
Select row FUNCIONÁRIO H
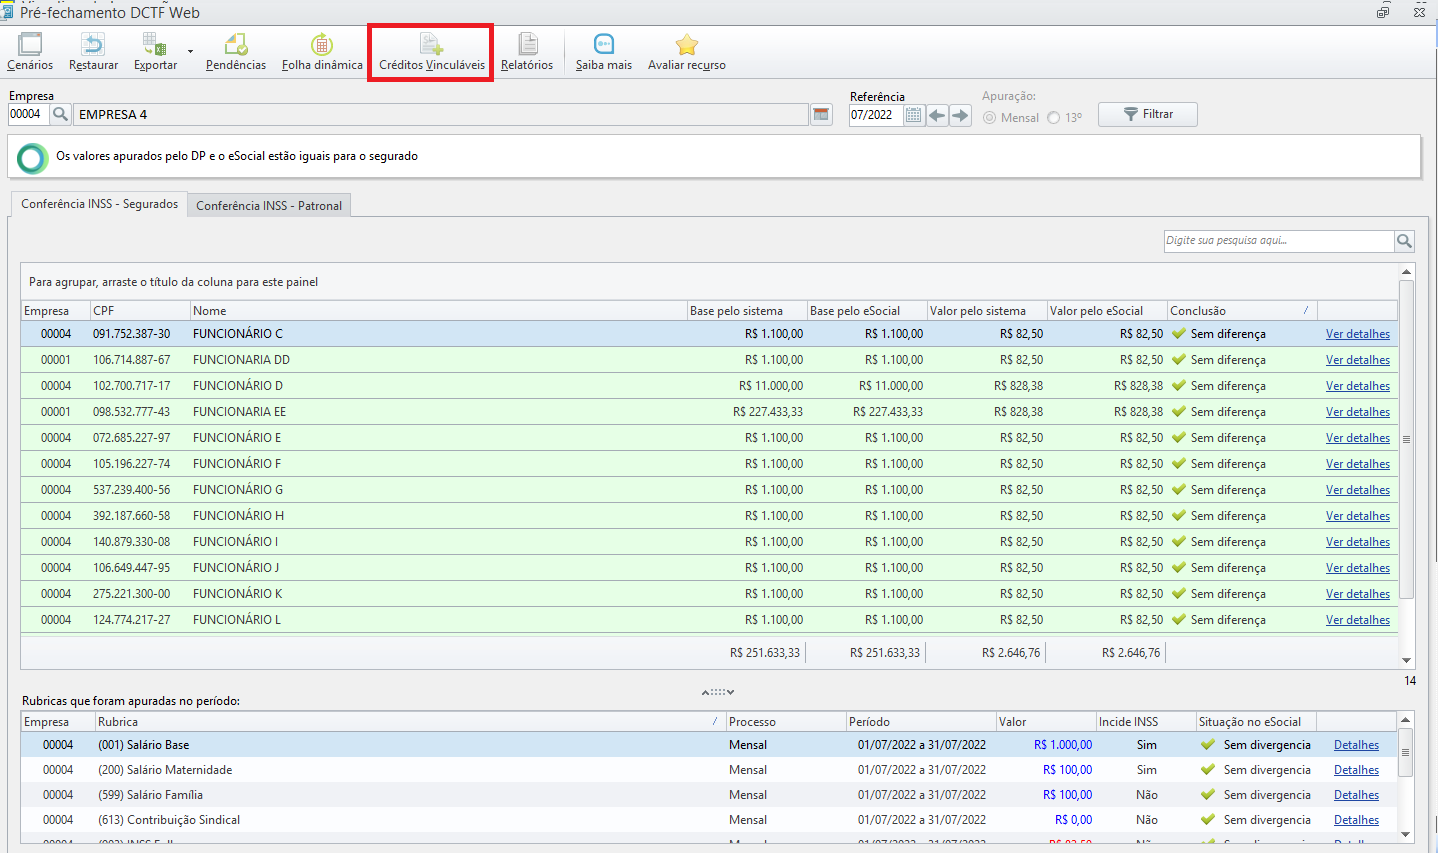pos(709,516)
